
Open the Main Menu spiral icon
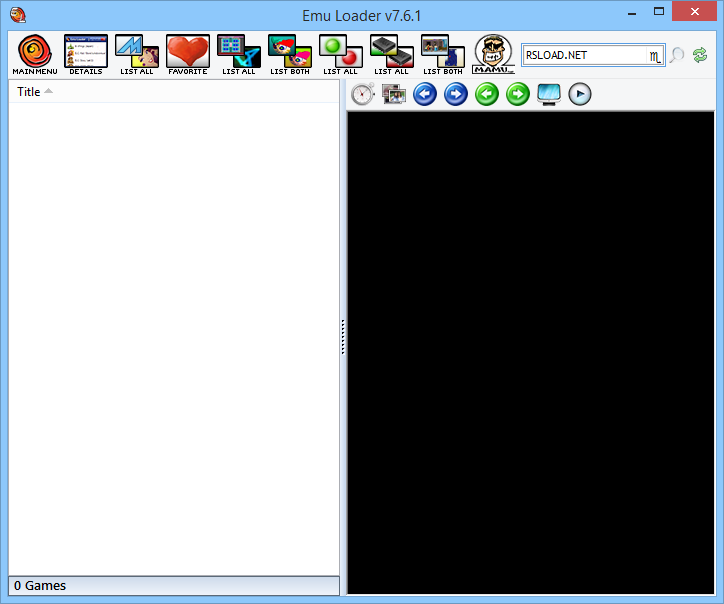[x=35, y=54]
